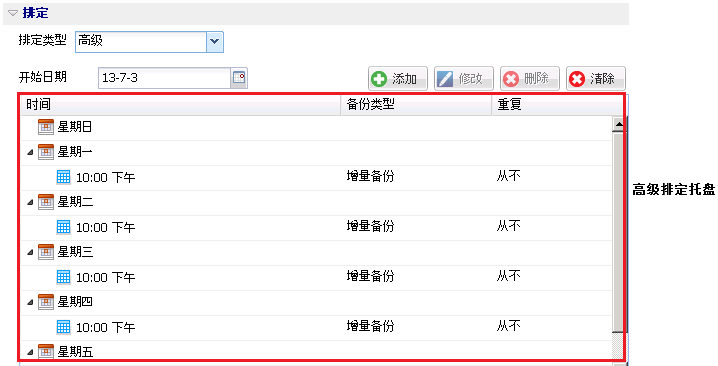Viewport: 718px width, 366px height.
Task: Select 10:00 下午 under 星期二
Action: (x=105, y=228)
